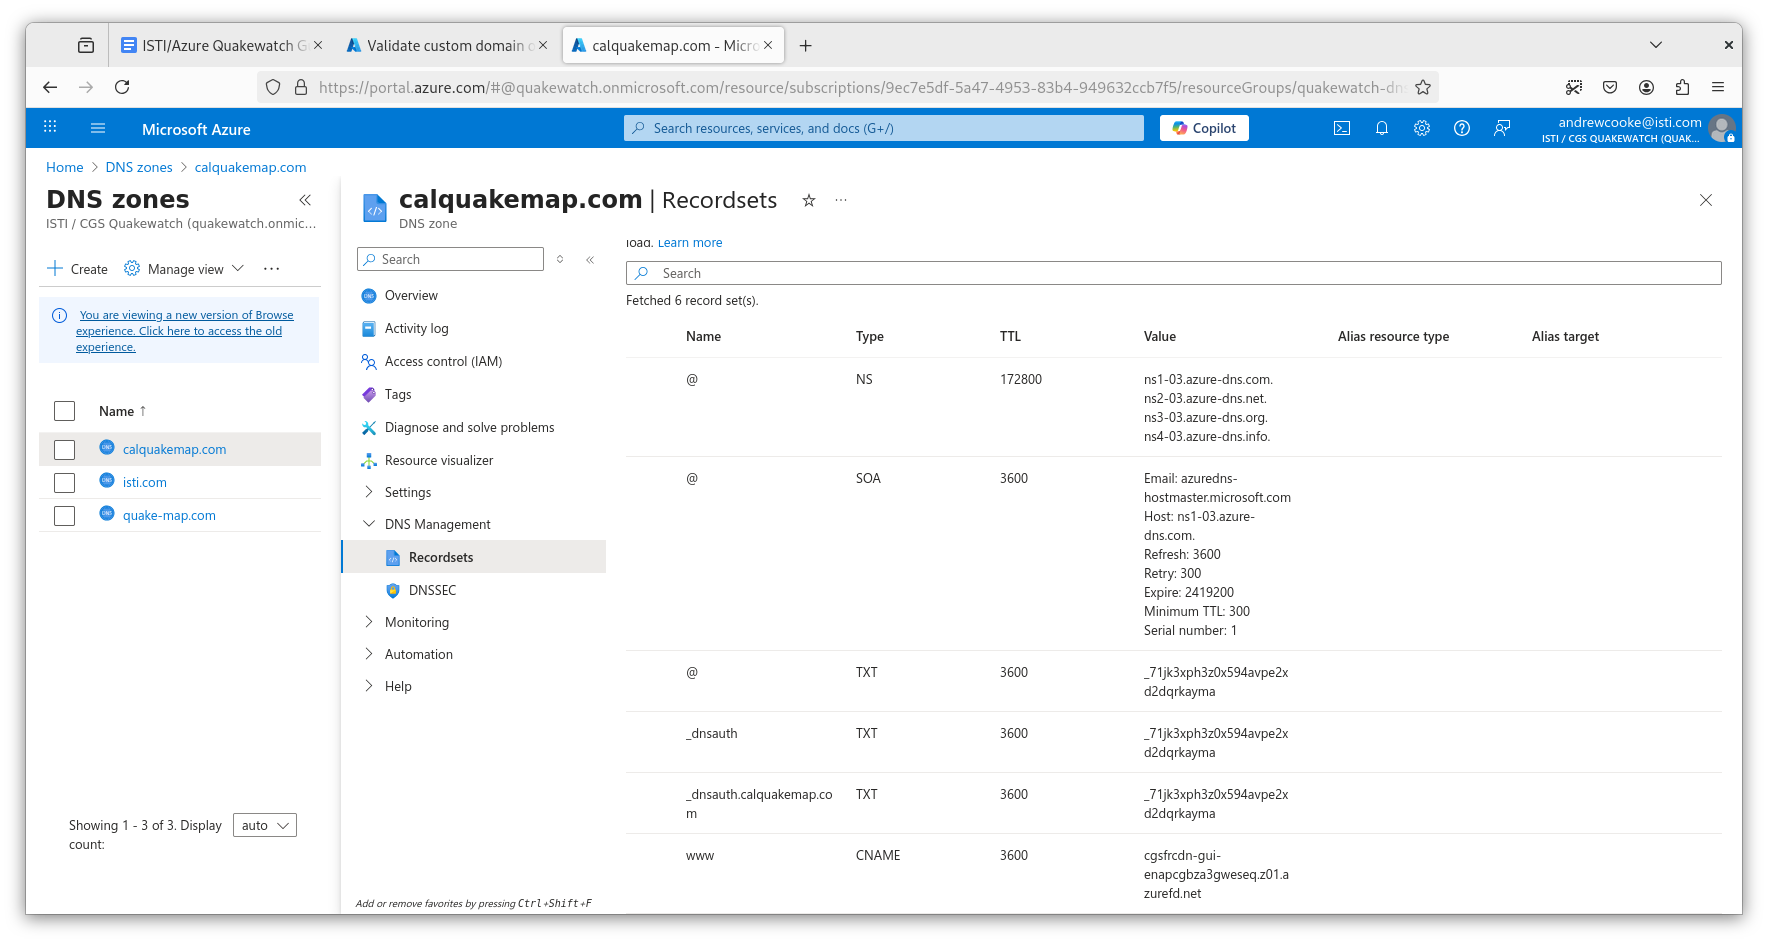The width and height of the screenshot is (1768, 943).
Task: Check the isti.com zone checkbox
Action: coord(64,483)
